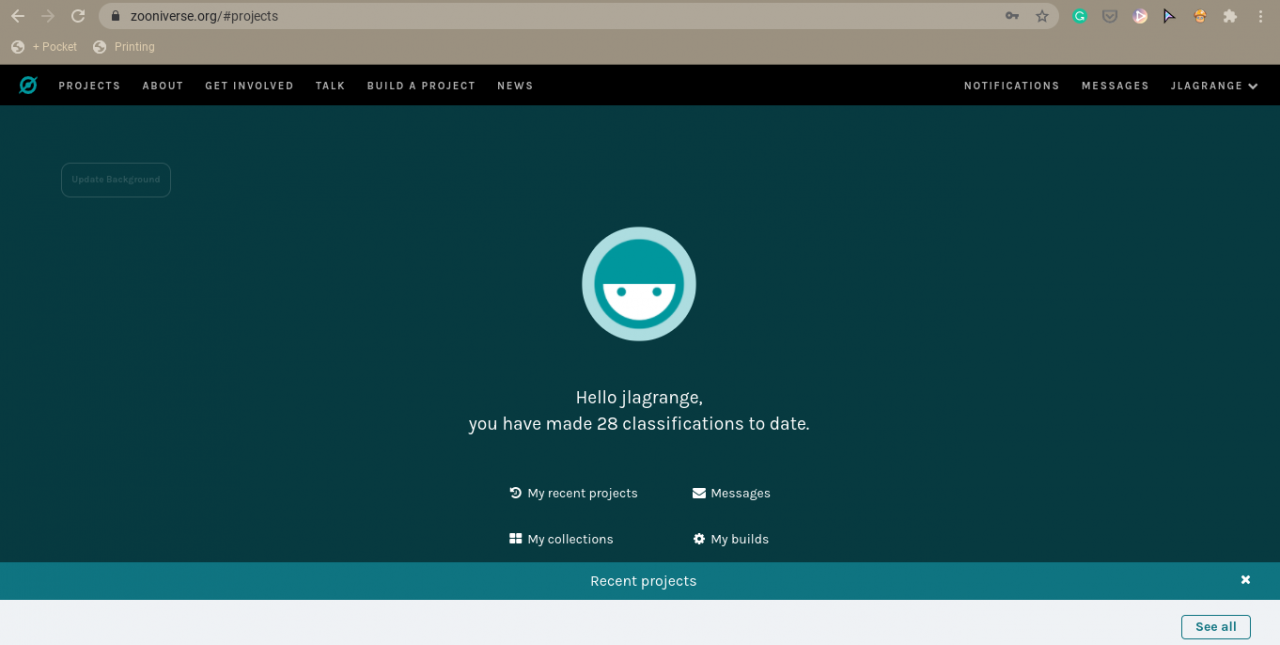Open the Printing bookmark

124,47
